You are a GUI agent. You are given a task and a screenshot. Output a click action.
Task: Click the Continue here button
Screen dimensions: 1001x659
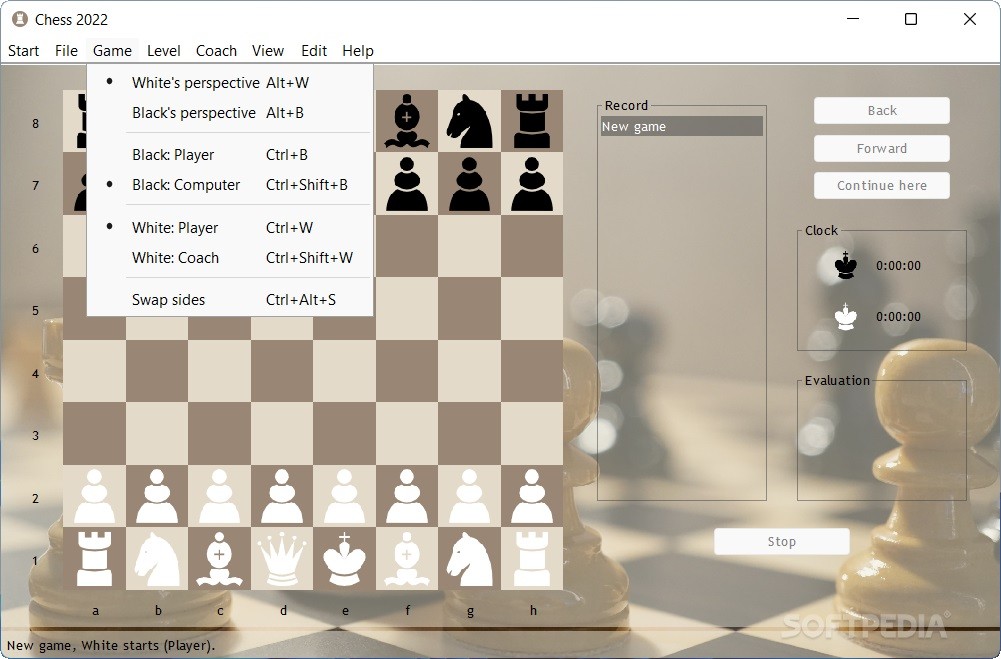pos(882,185)
